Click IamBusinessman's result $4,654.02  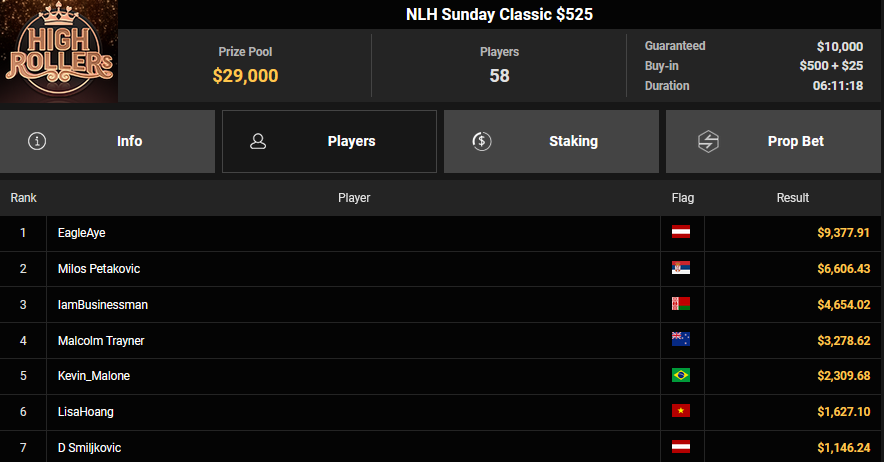point(843,305)
